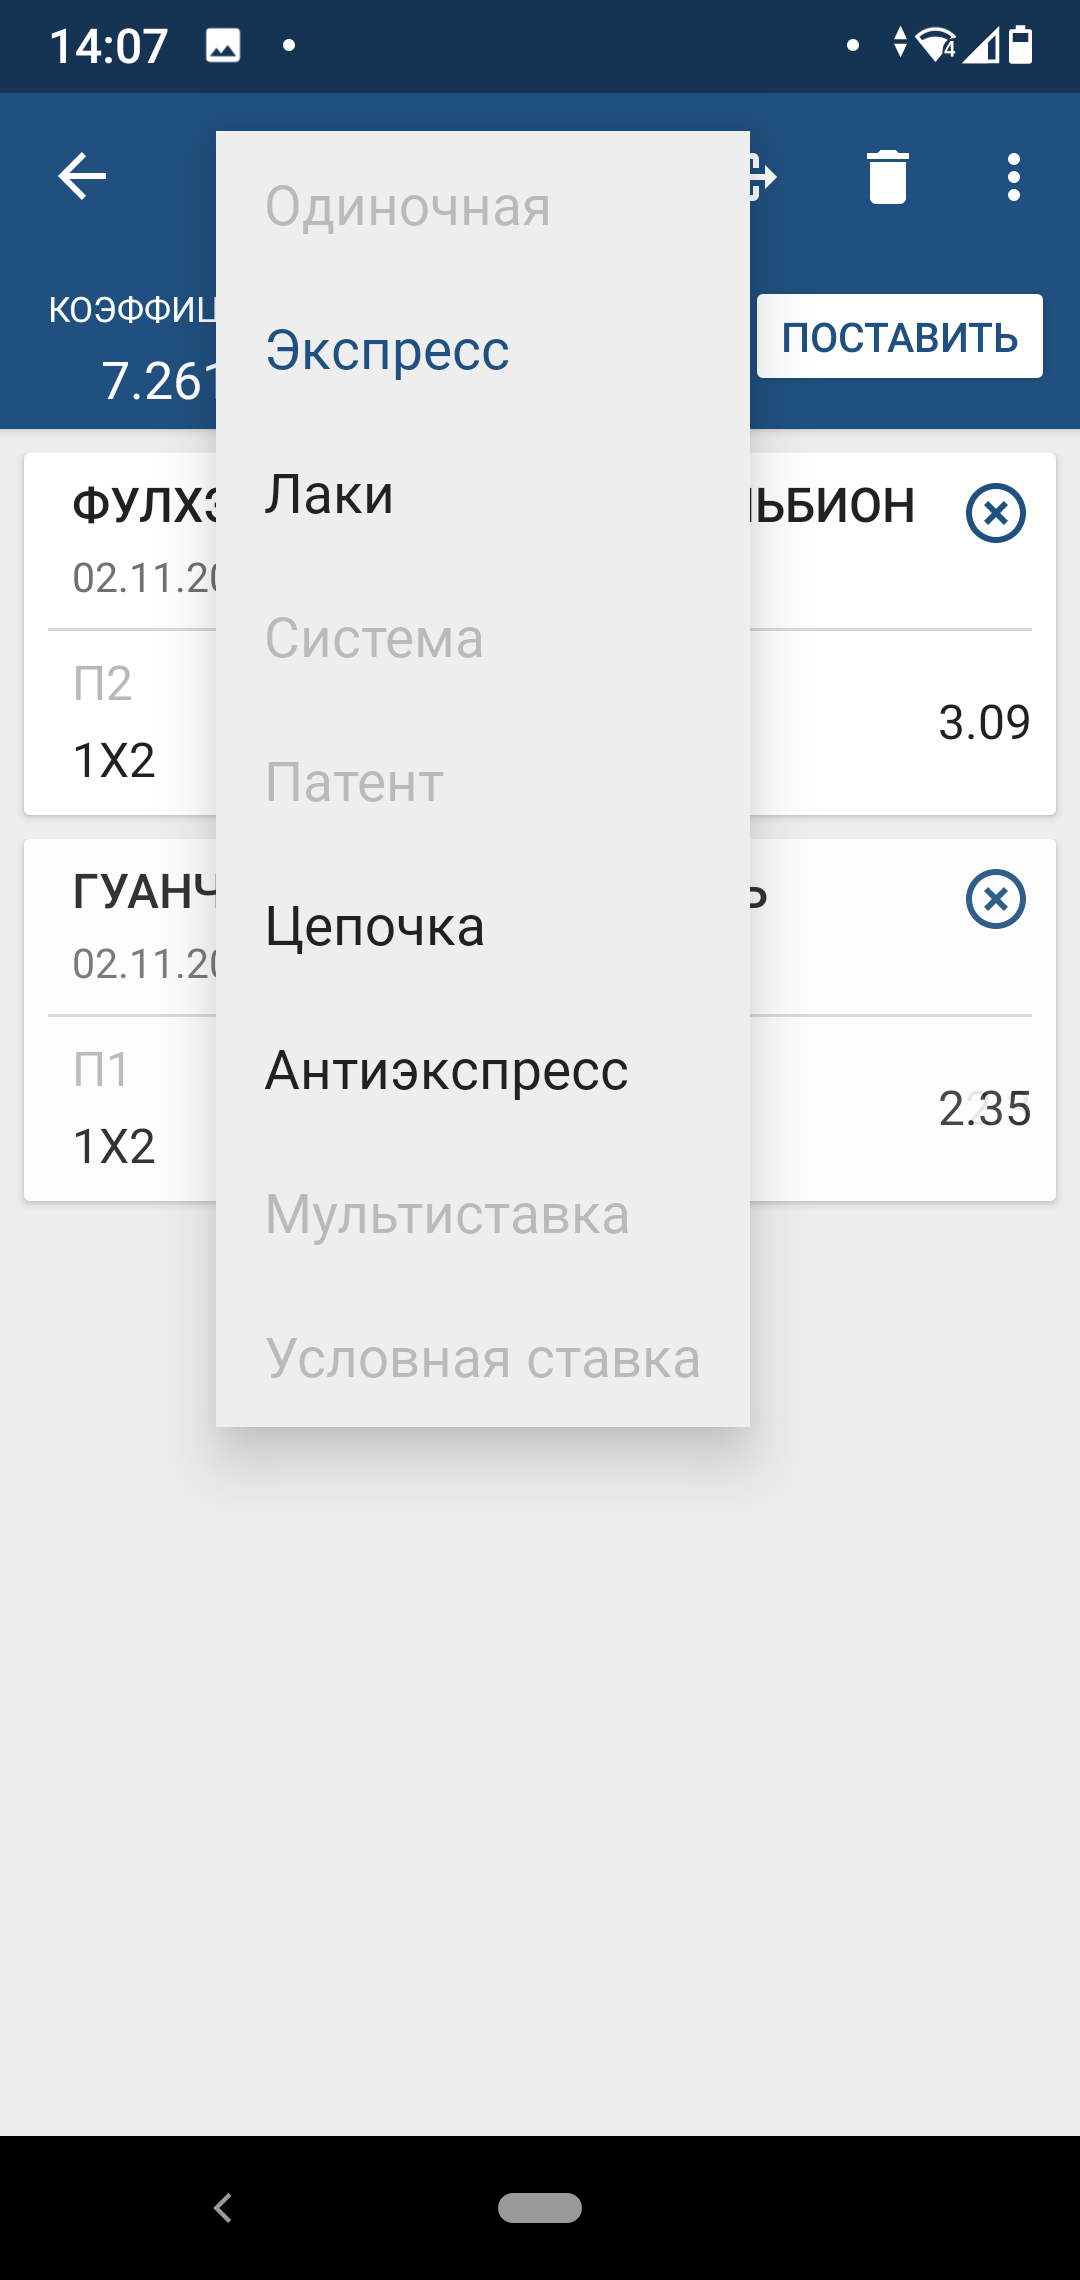Select Экспресс bet type
The width and height of the screenshot is (1080, 2280).
click(x=388, y=350)
